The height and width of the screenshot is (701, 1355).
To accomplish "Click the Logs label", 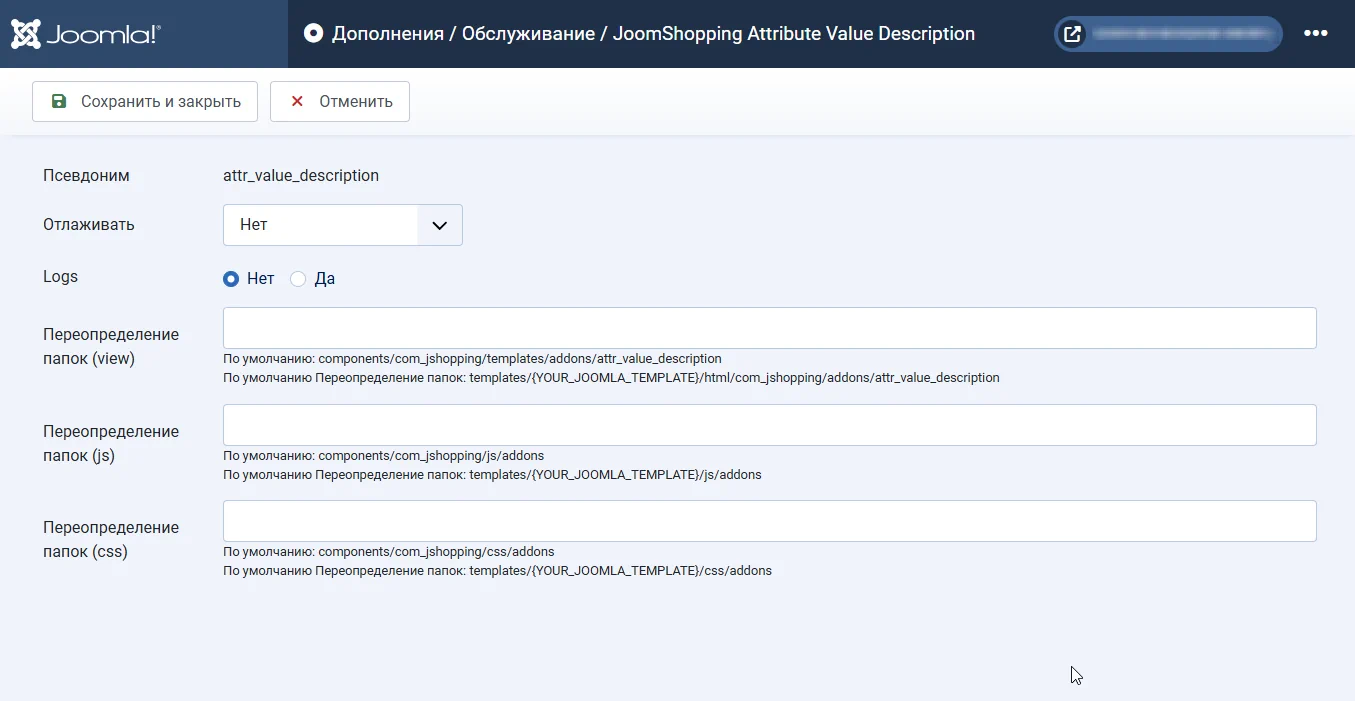I will [x=60, y=277].
